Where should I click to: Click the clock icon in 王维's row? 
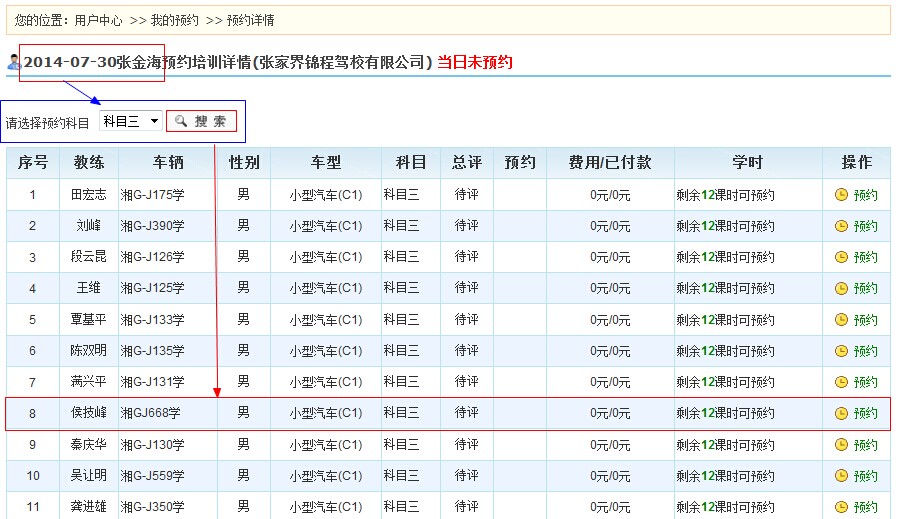841,288
